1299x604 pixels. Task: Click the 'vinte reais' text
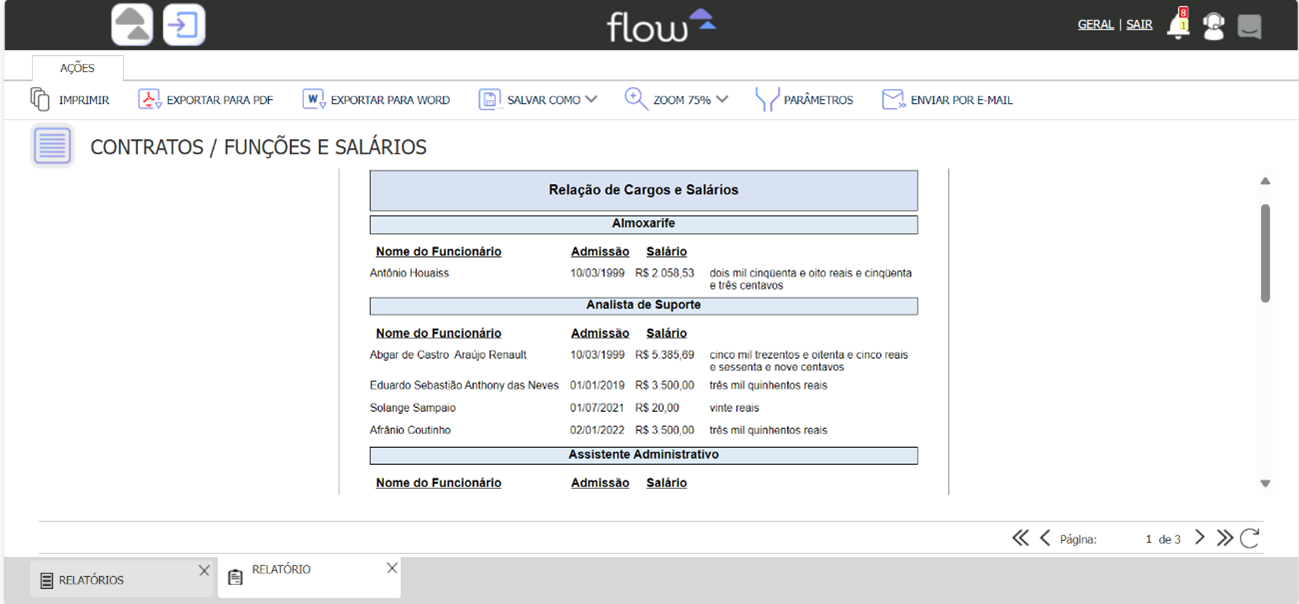(x=734, y=408)
